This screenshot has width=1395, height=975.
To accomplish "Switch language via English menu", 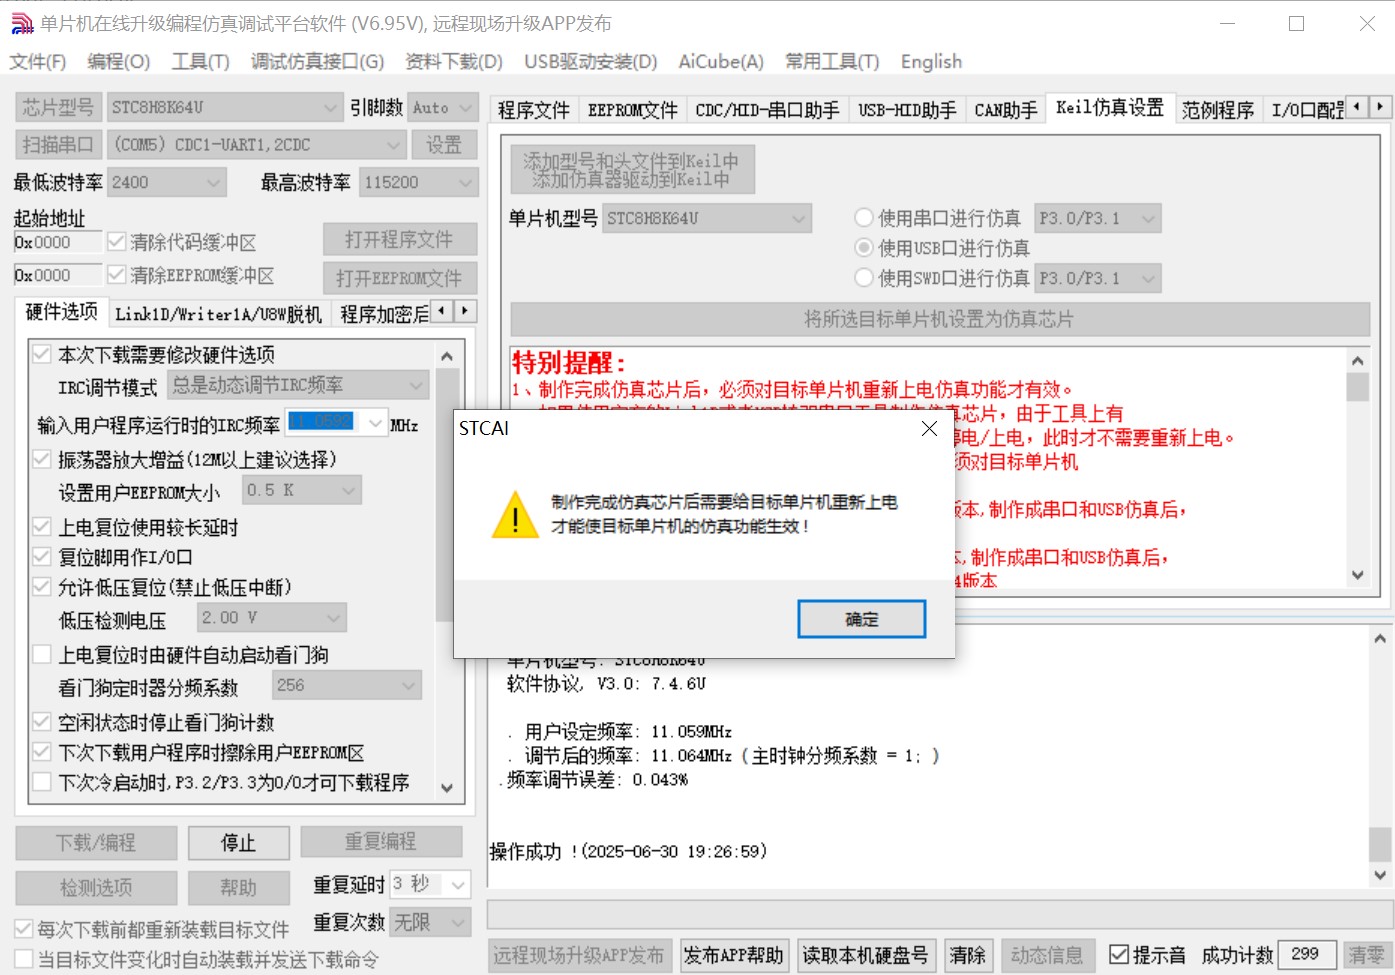I will click(x=931, y=62).
